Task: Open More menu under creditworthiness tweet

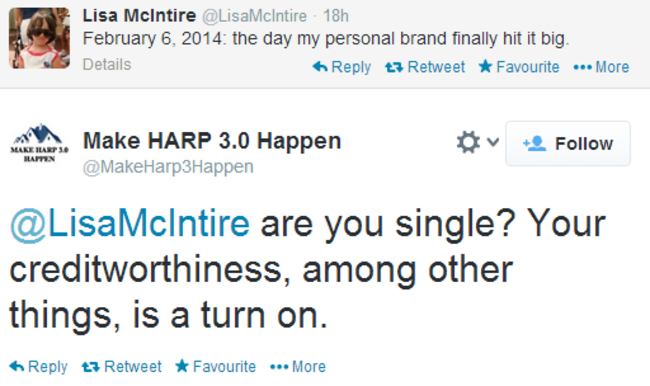Action: (x=298, y=367)
